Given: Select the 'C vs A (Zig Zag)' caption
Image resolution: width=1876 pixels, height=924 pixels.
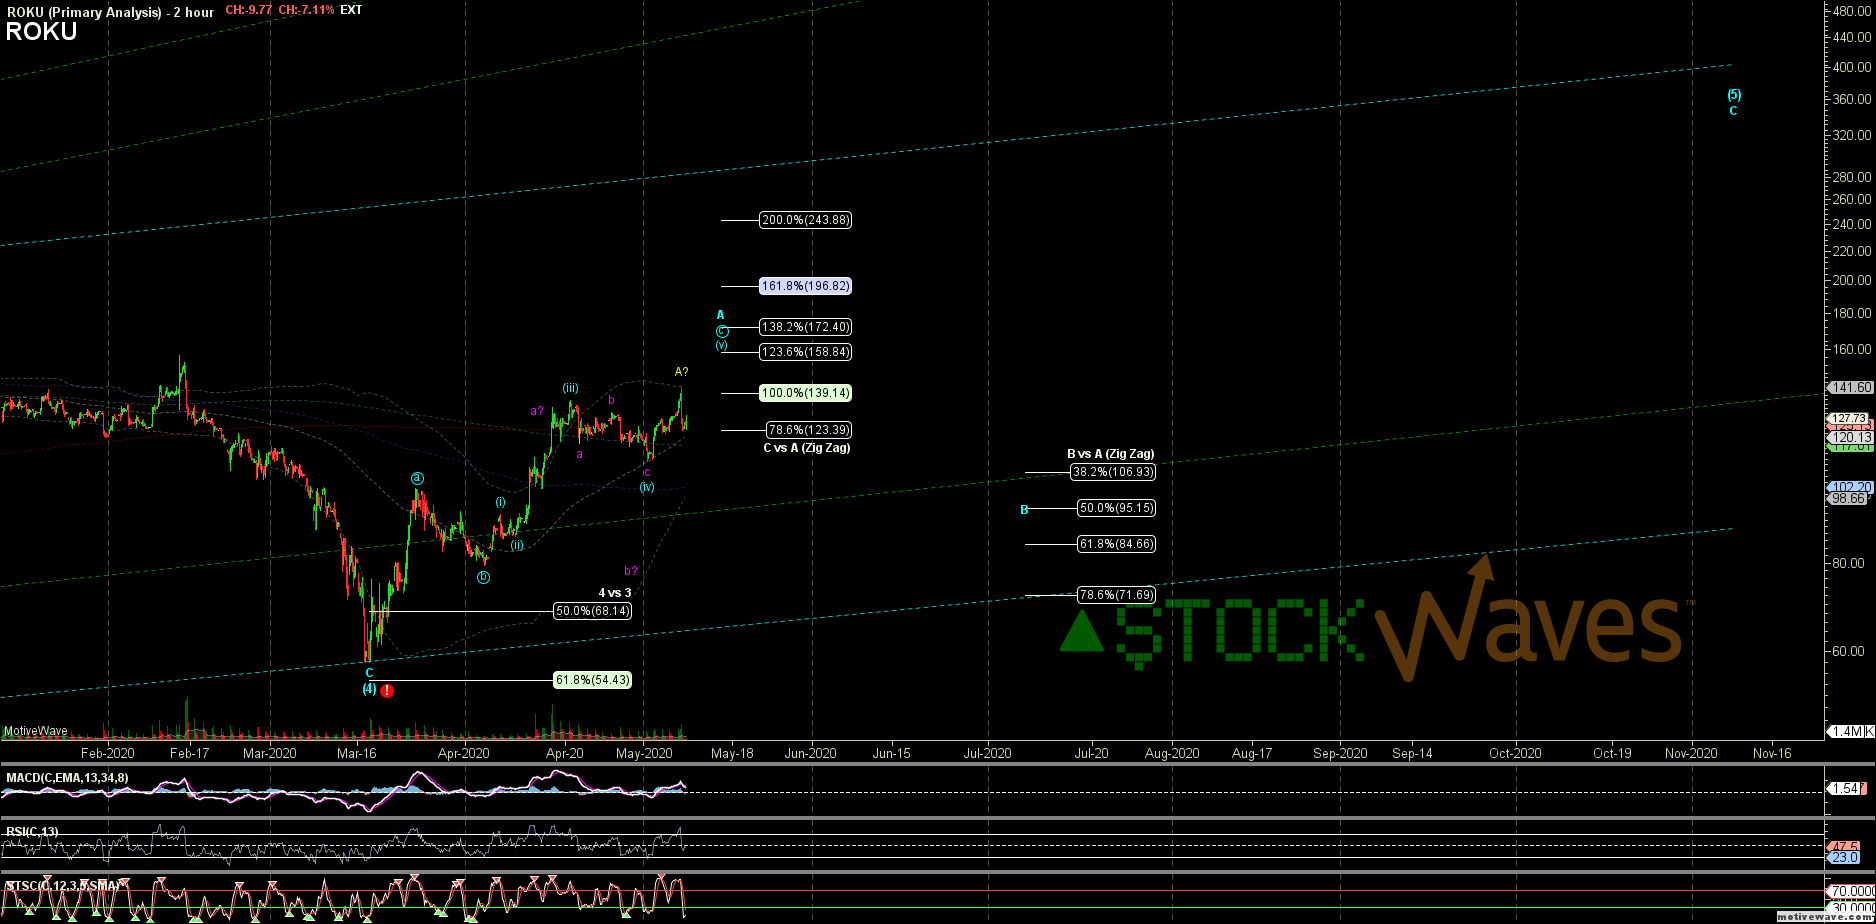Looking at the screenshot, I should [x=807, y=448].
